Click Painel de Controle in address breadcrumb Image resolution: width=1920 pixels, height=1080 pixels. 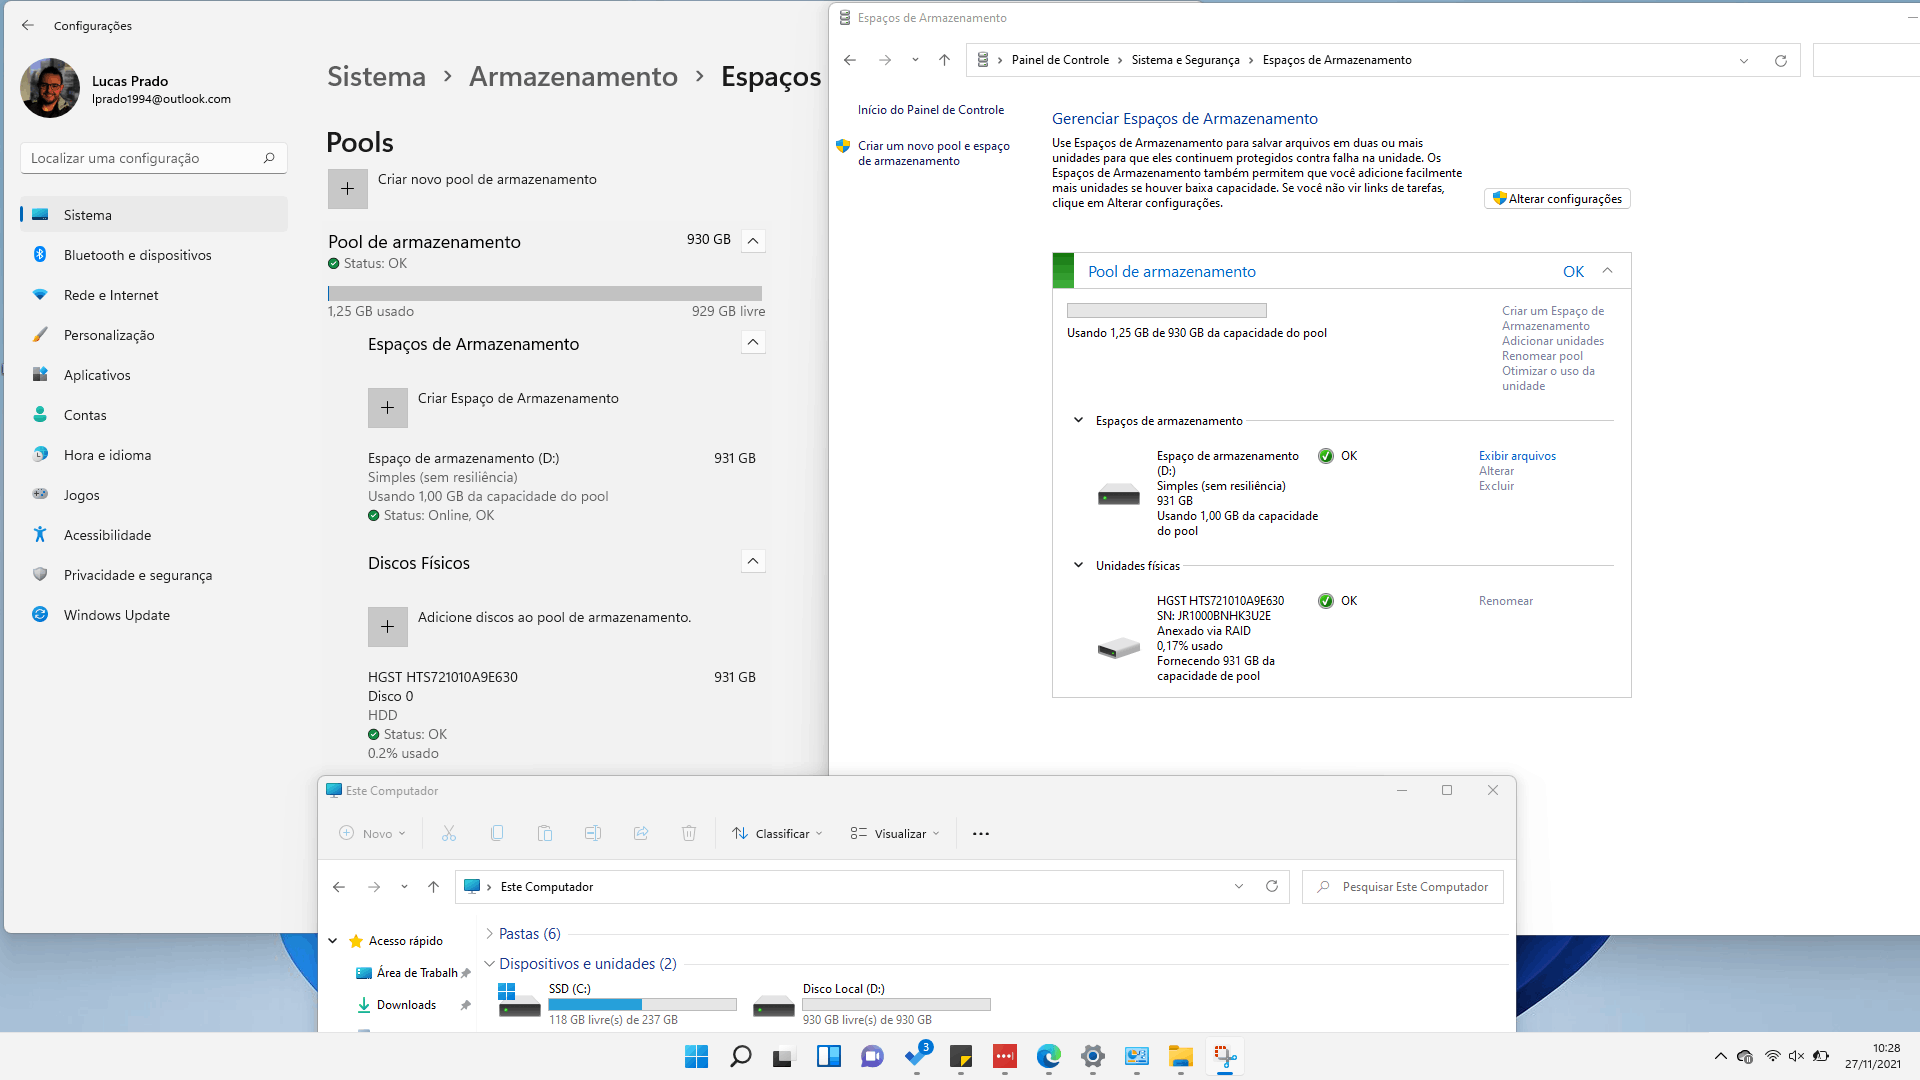point(1060,60)
